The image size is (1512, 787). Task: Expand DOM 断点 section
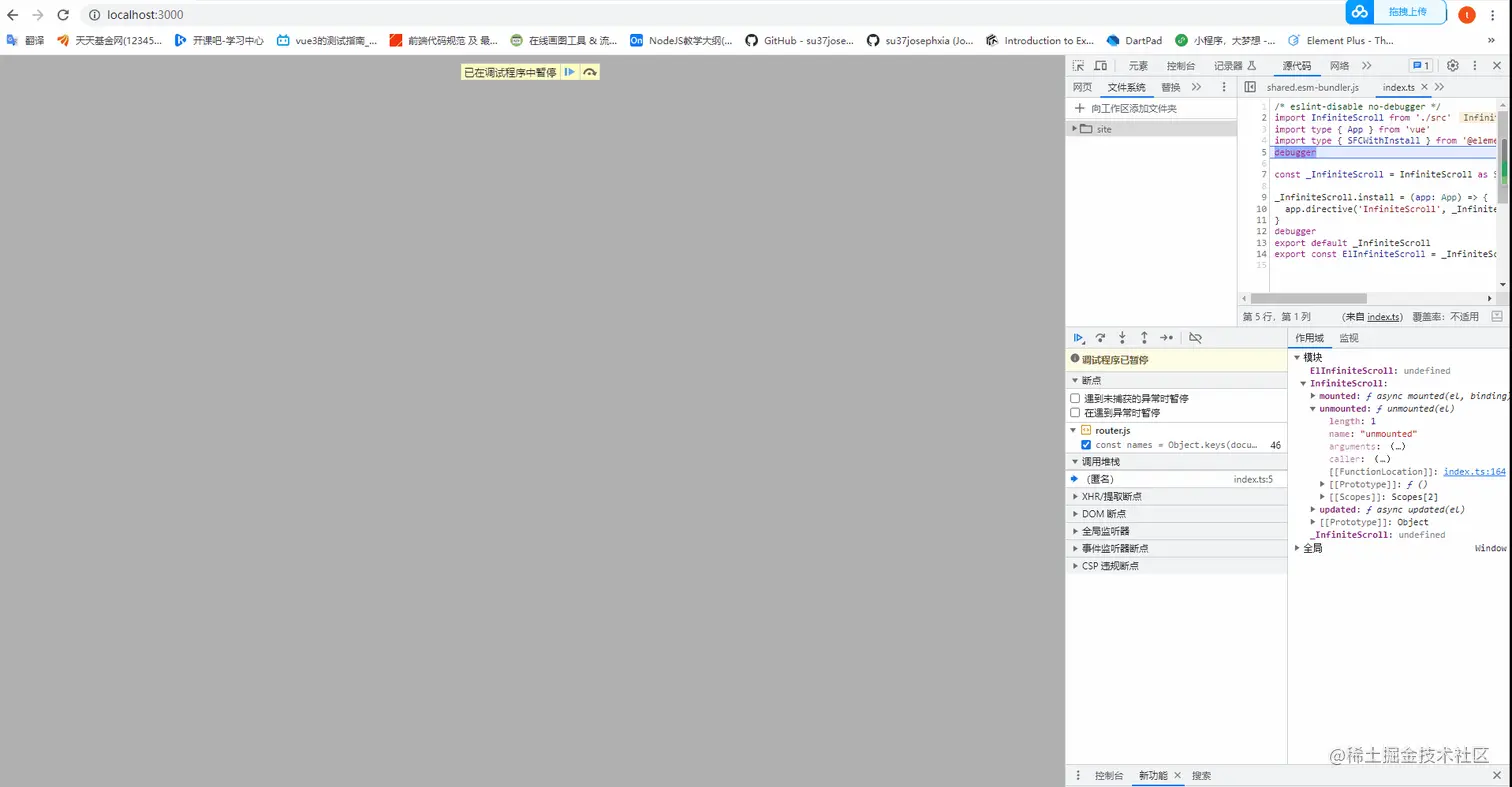1176,513
